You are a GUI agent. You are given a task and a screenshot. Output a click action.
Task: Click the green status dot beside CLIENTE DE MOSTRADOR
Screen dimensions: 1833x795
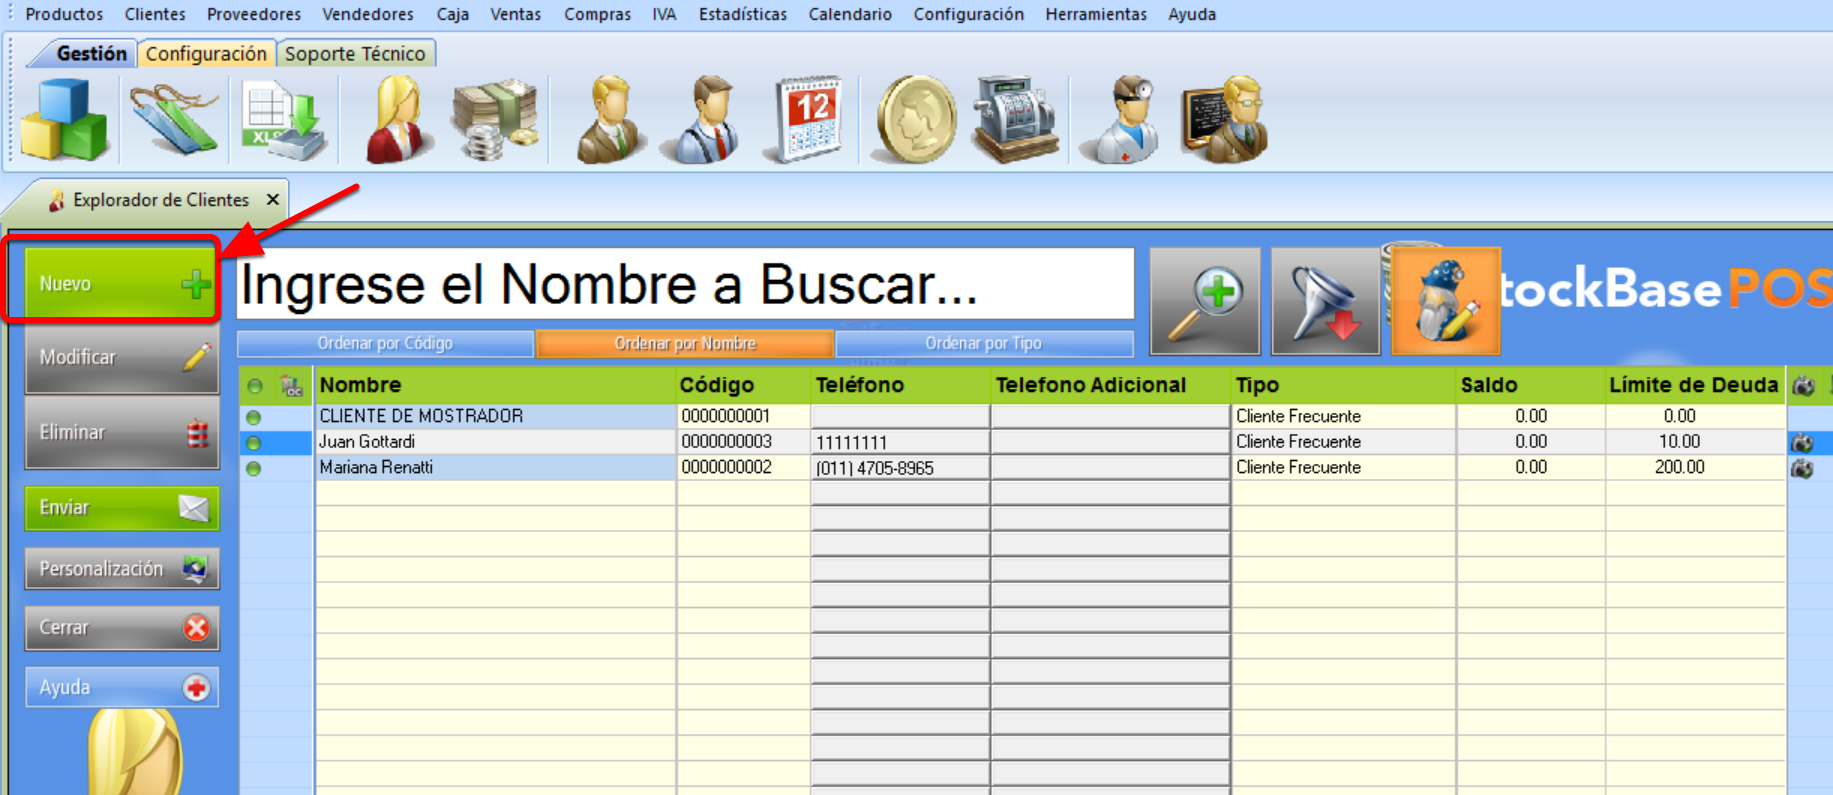coord(254,417)
